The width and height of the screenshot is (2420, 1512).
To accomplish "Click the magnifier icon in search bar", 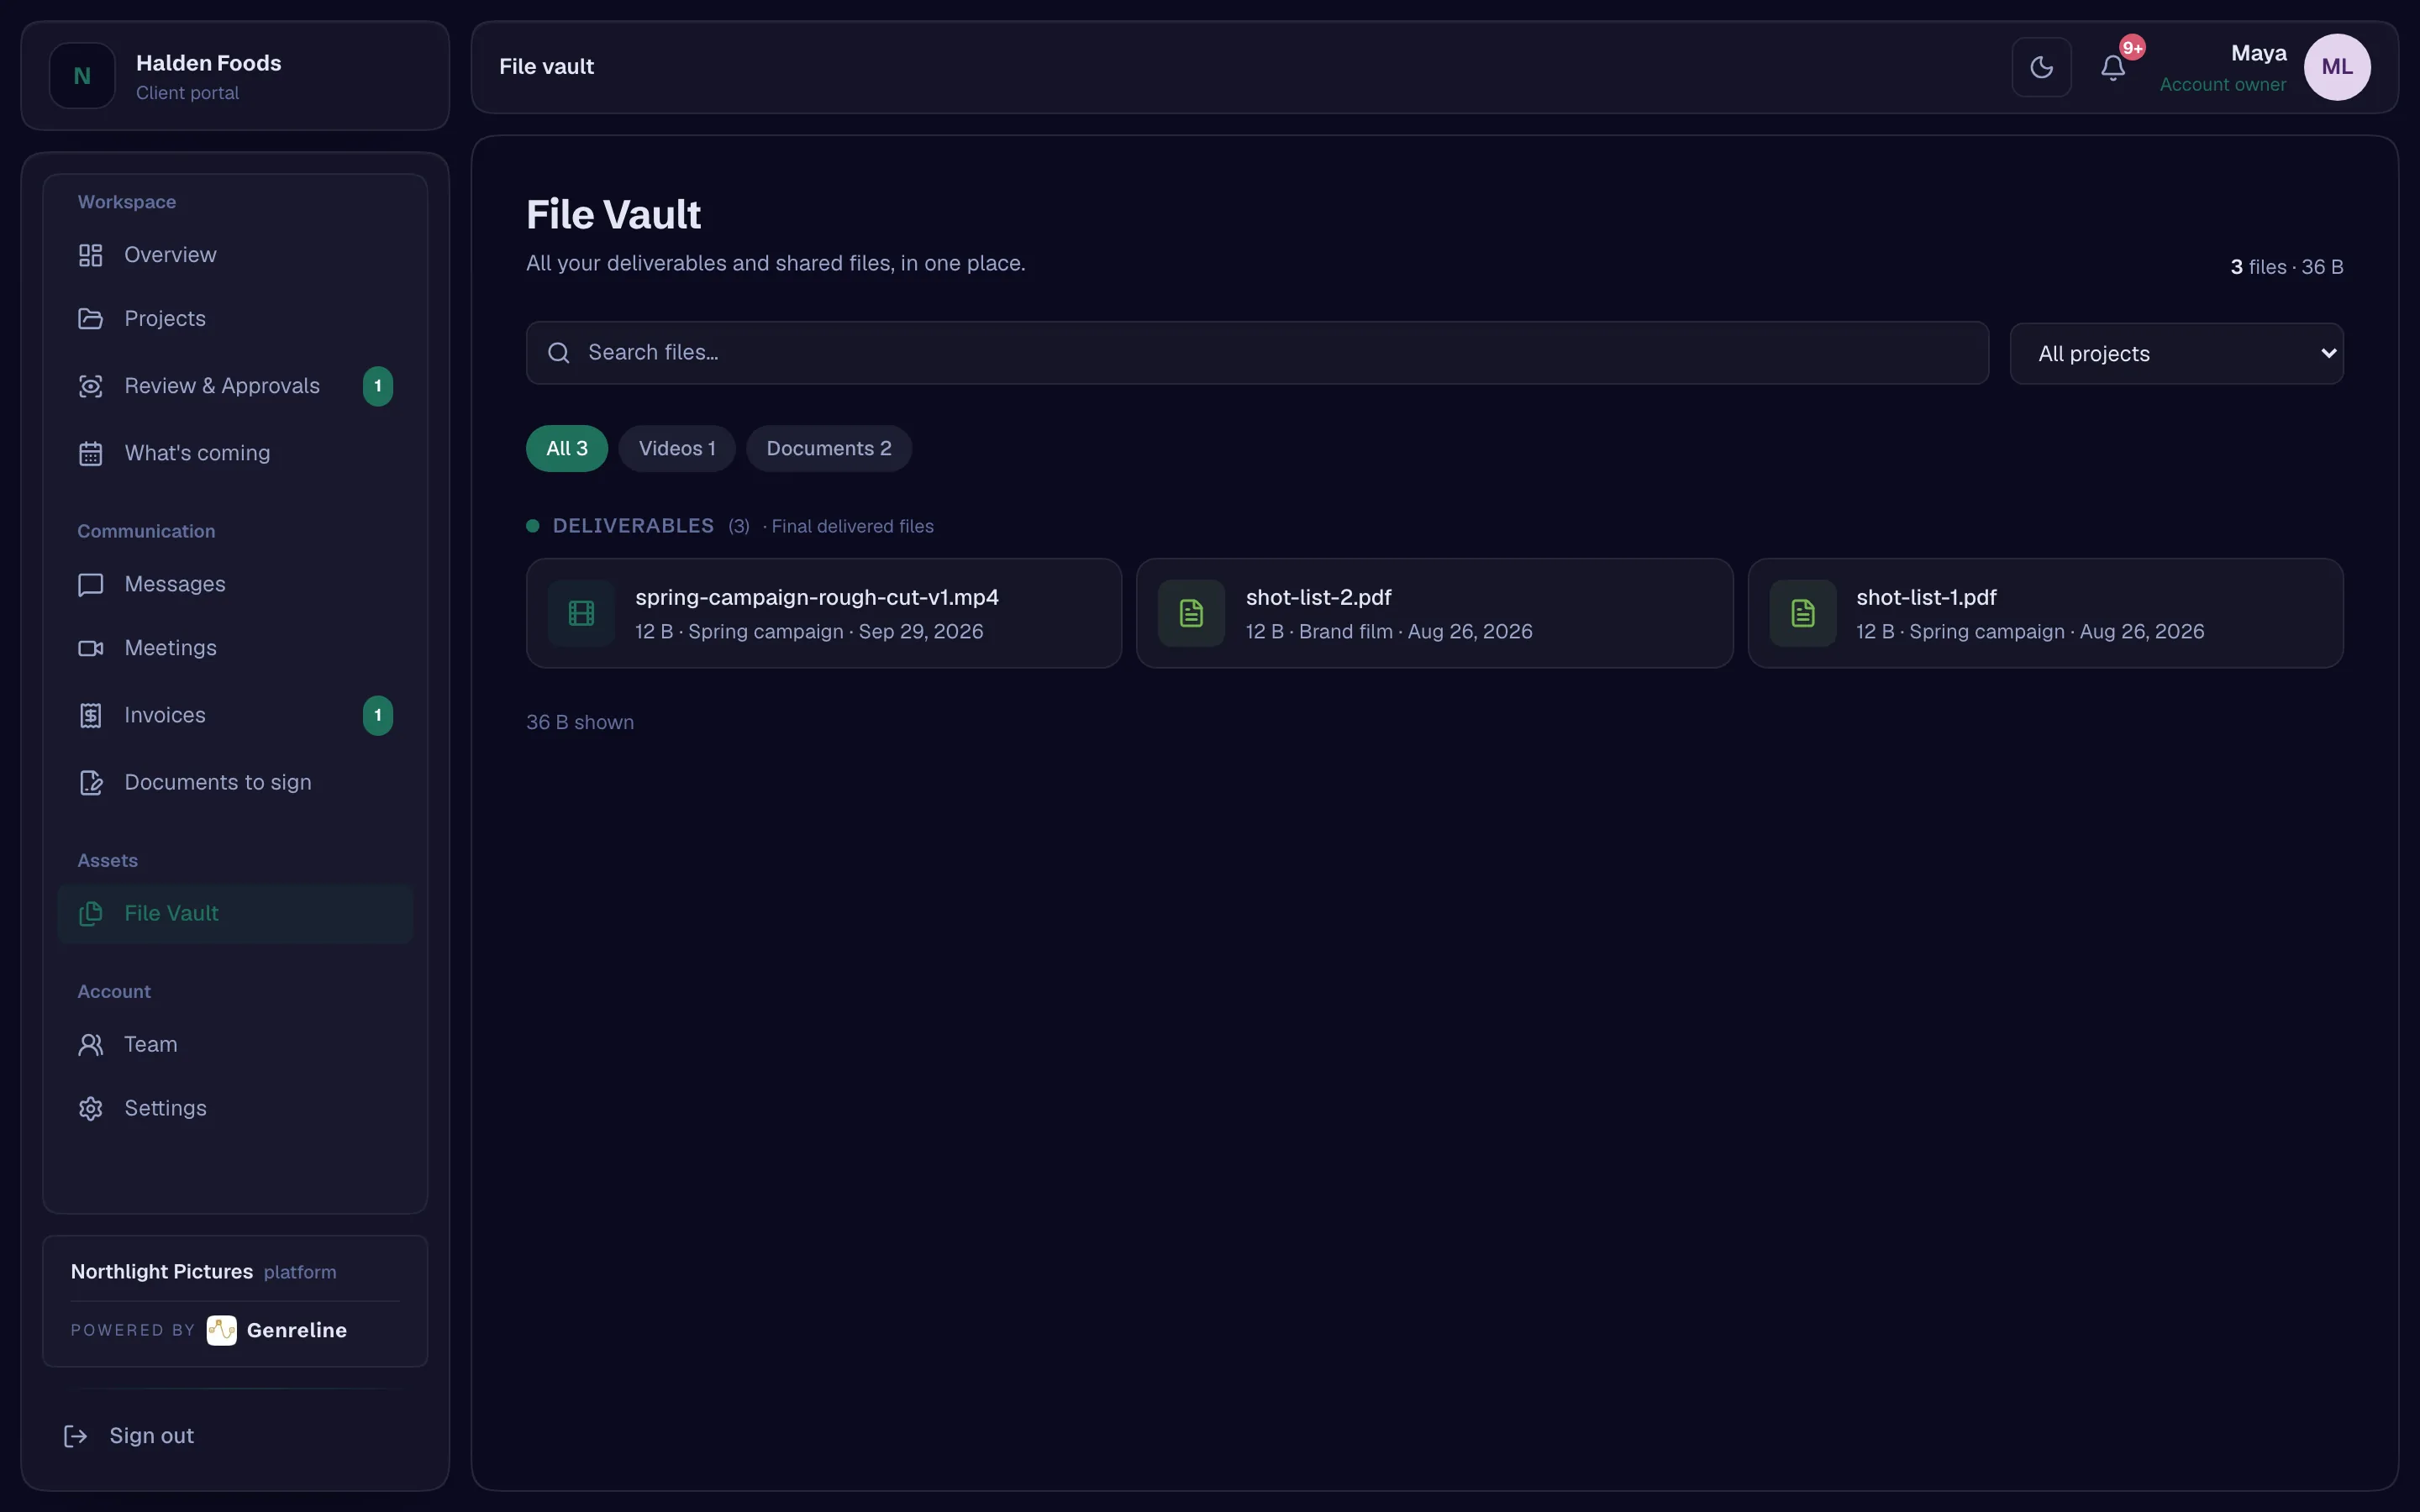I will [x=559, y=353].
